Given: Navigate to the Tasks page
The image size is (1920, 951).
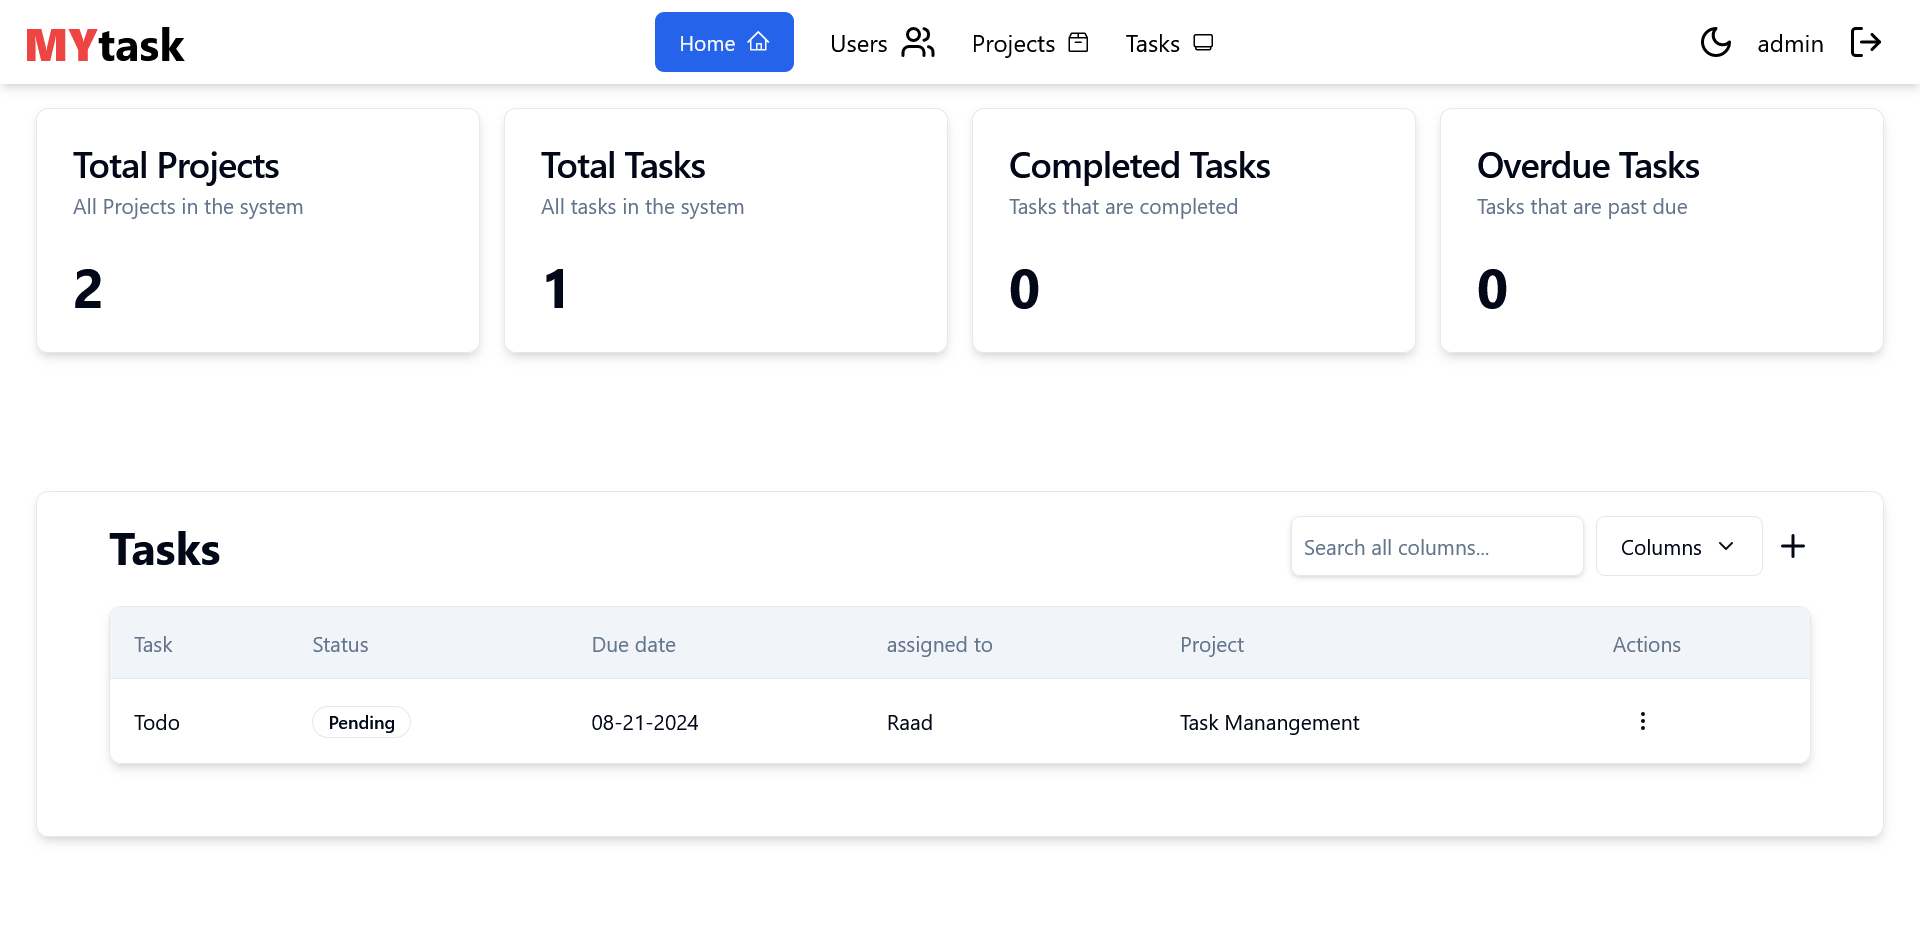Looking at the screenshot, I should point(1168,43).
